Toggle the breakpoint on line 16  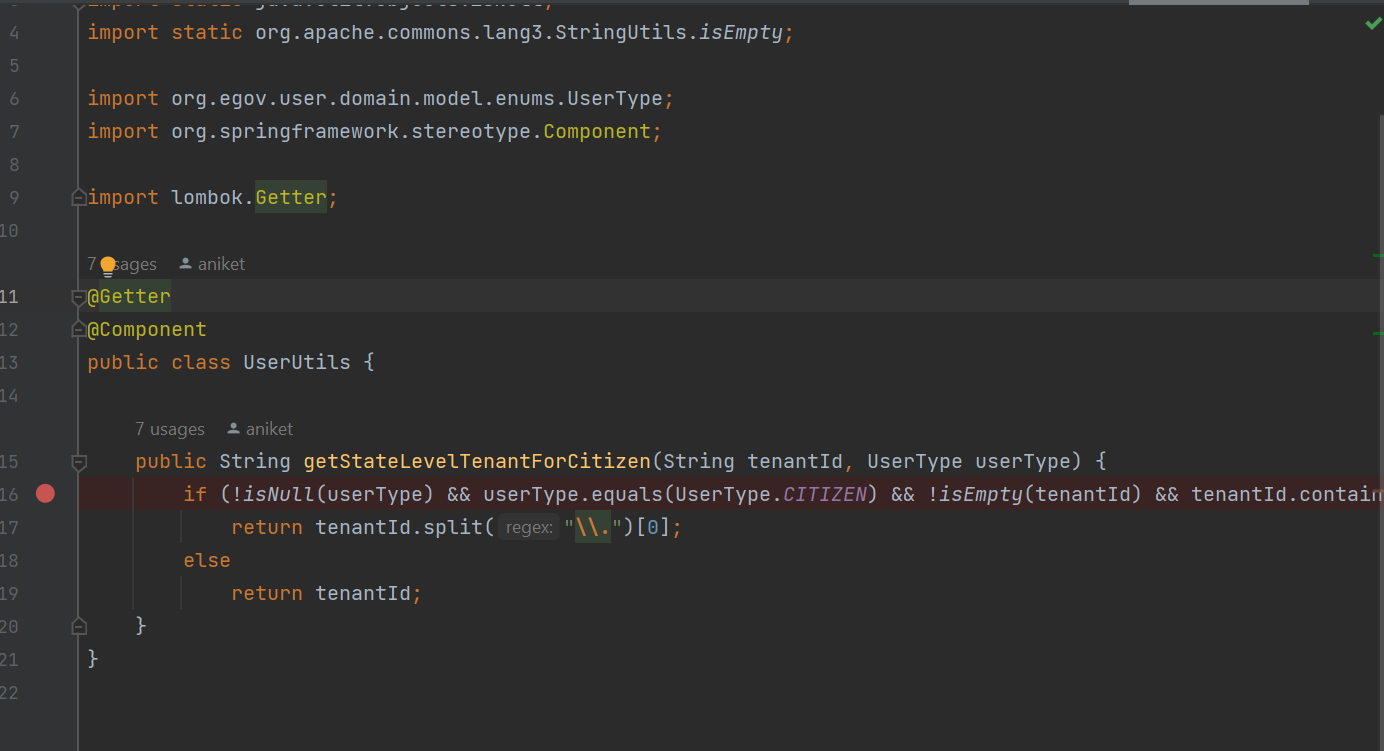[45, 493]
